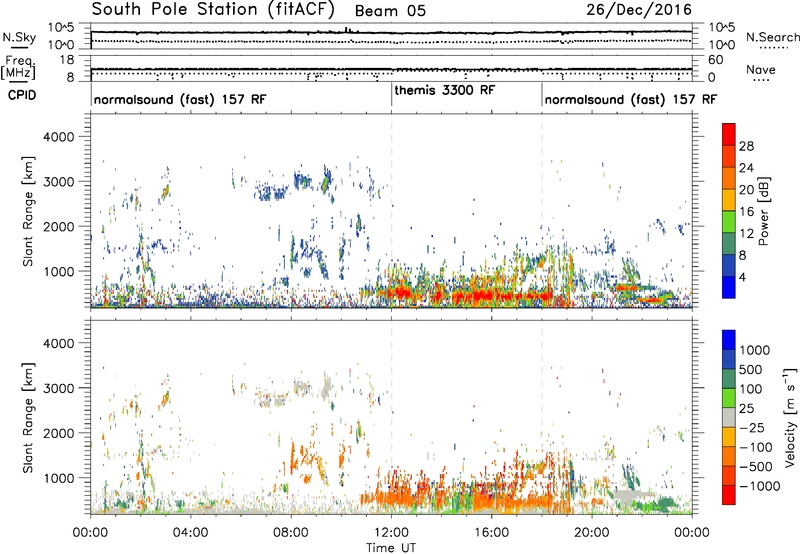
Task: Click the '1000' tick on the Velocity colorbar
Action: [755, 350]
